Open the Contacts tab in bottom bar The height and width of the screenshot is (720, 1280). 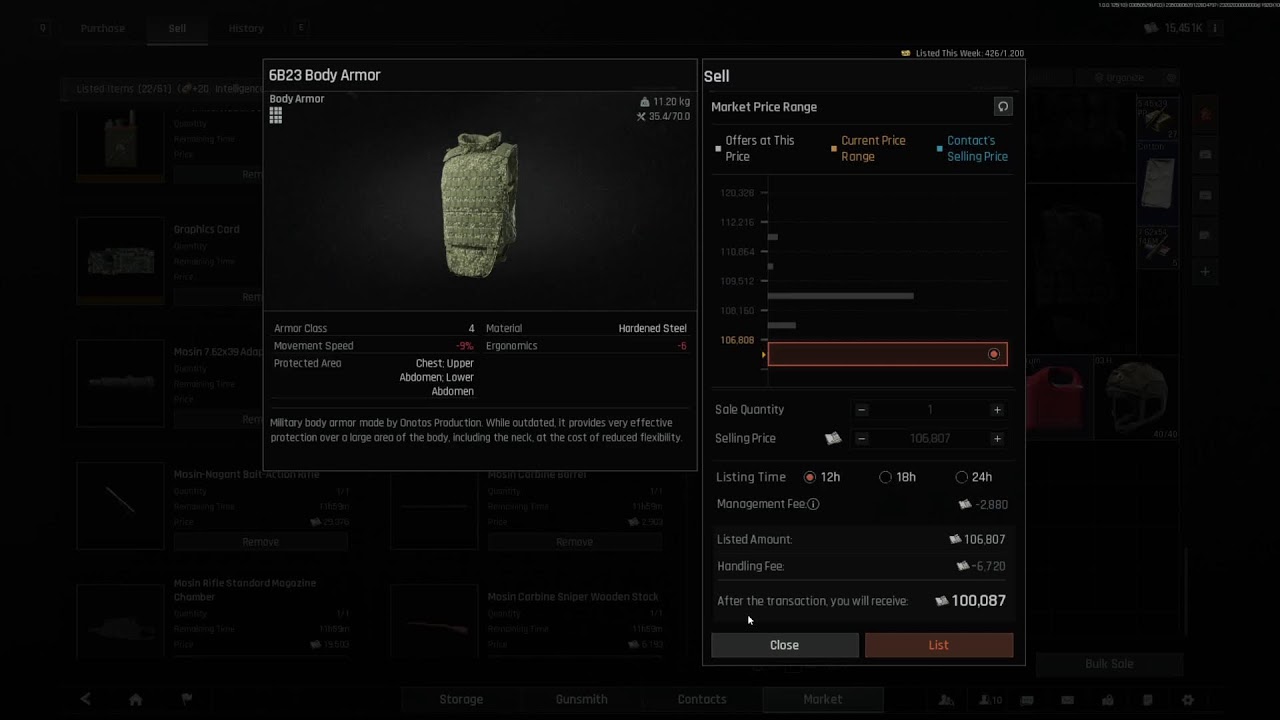(x=702, y=699)
